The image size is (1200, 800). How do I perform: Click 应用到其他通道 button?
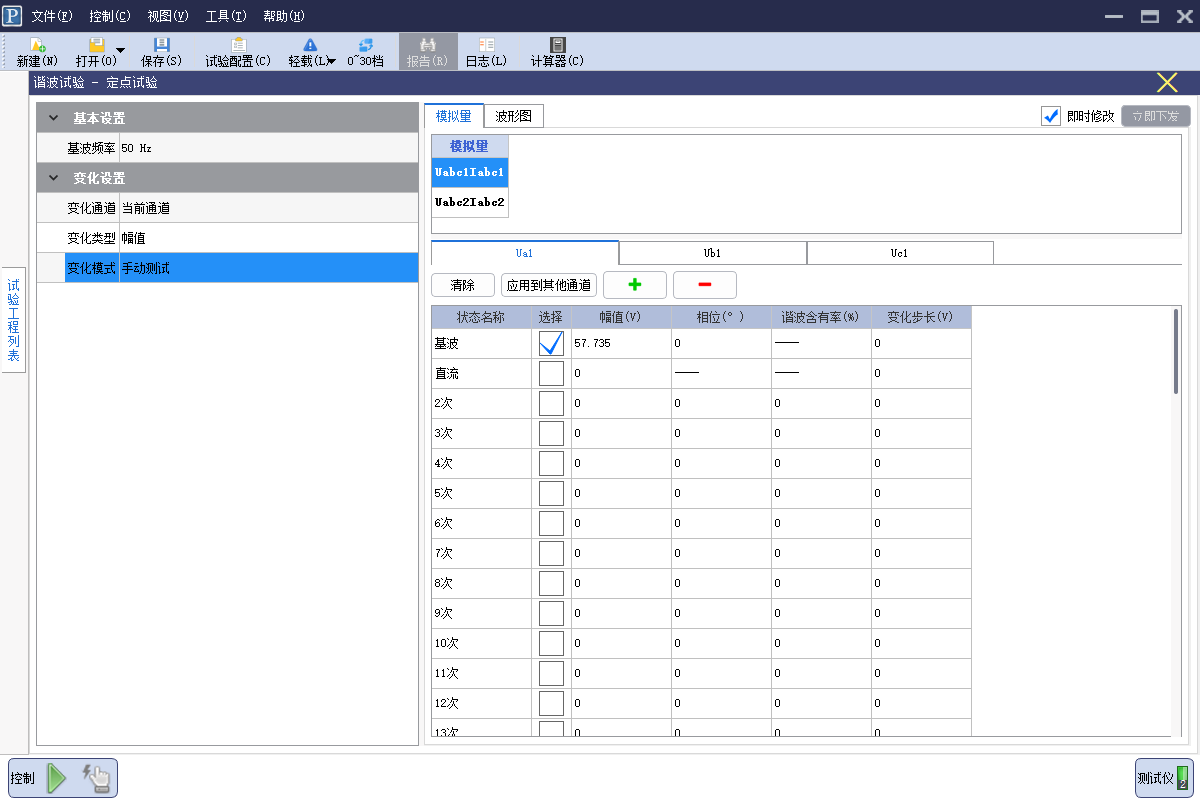549,285
